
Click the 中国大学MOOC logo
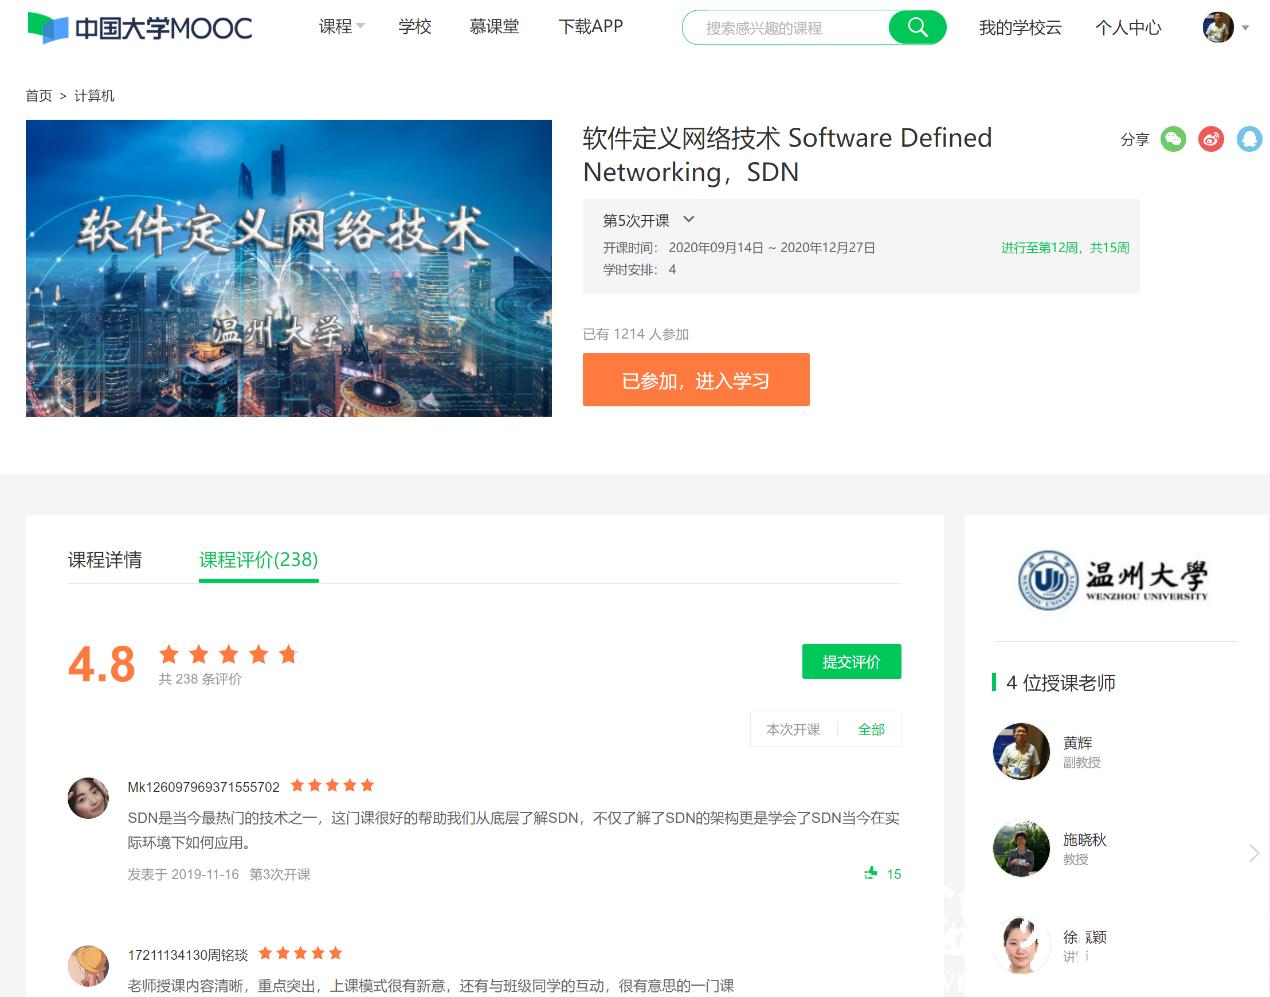[140, 28]
